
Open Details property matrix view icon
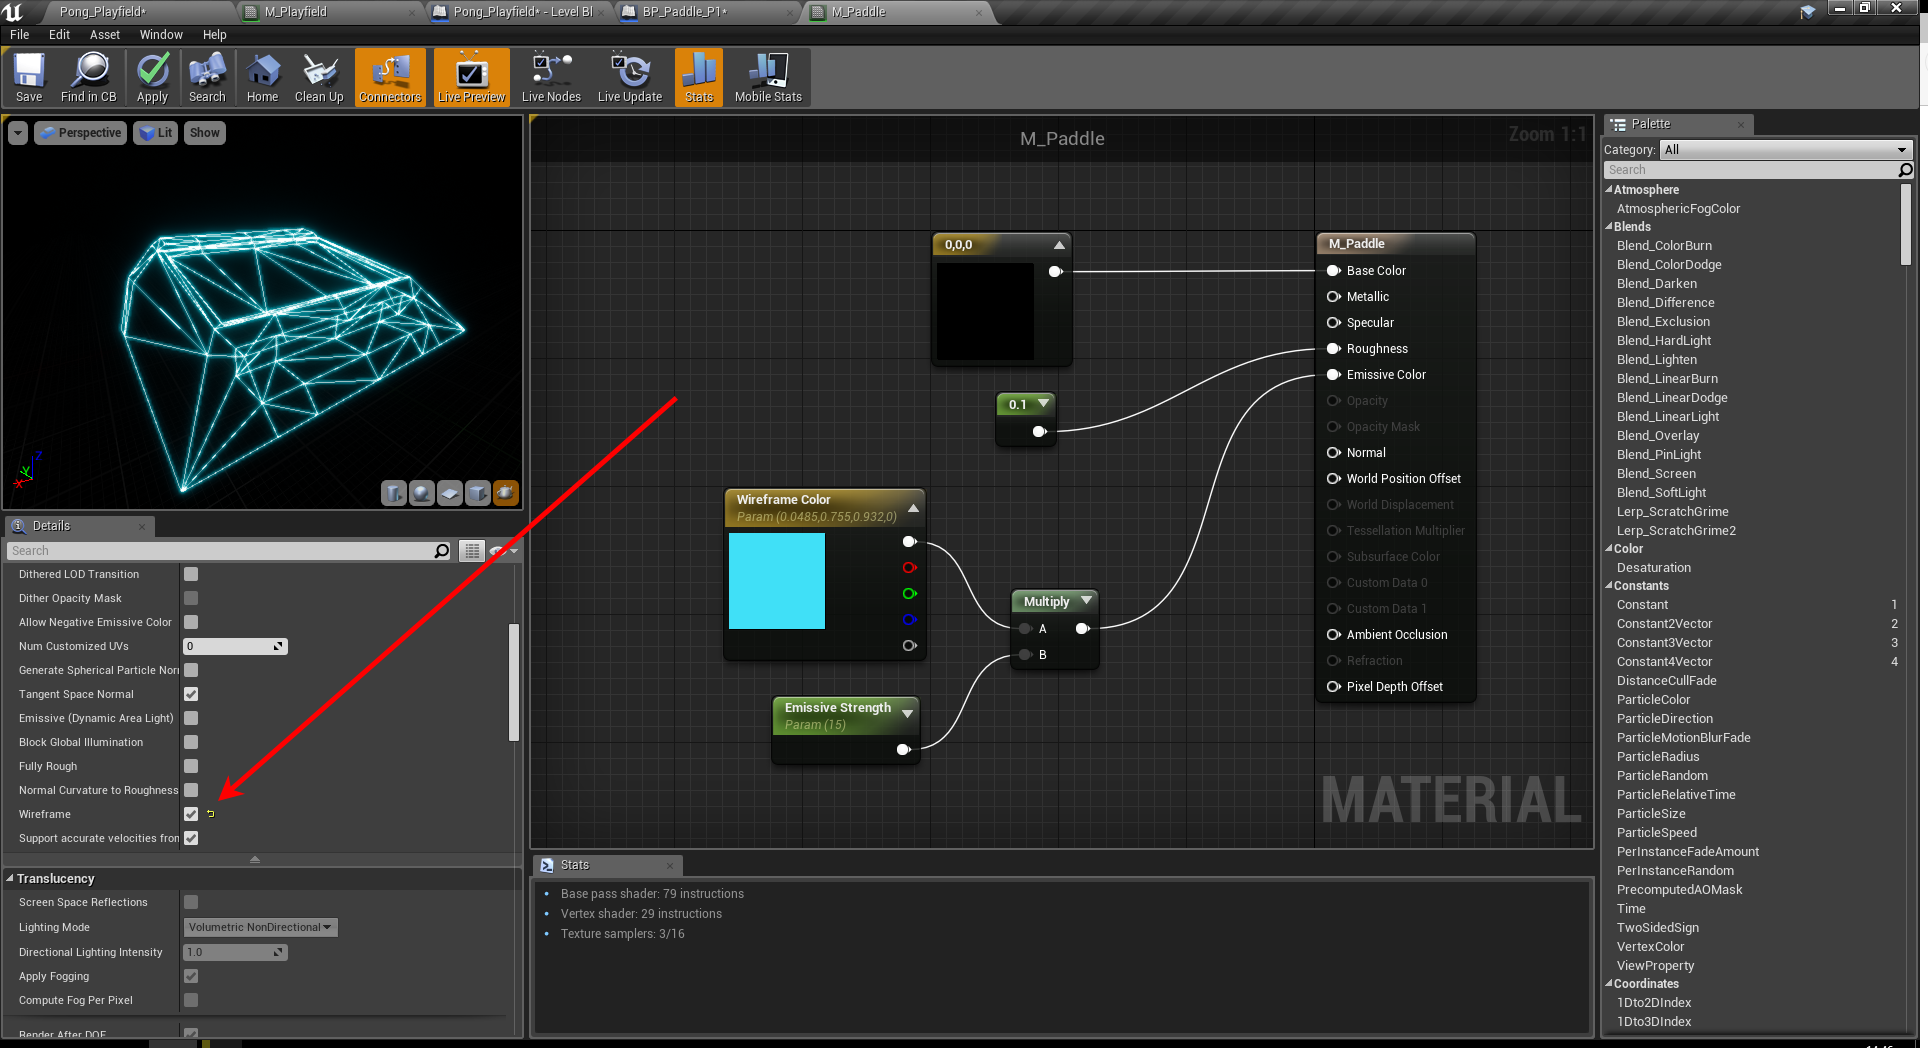(472, 551)
